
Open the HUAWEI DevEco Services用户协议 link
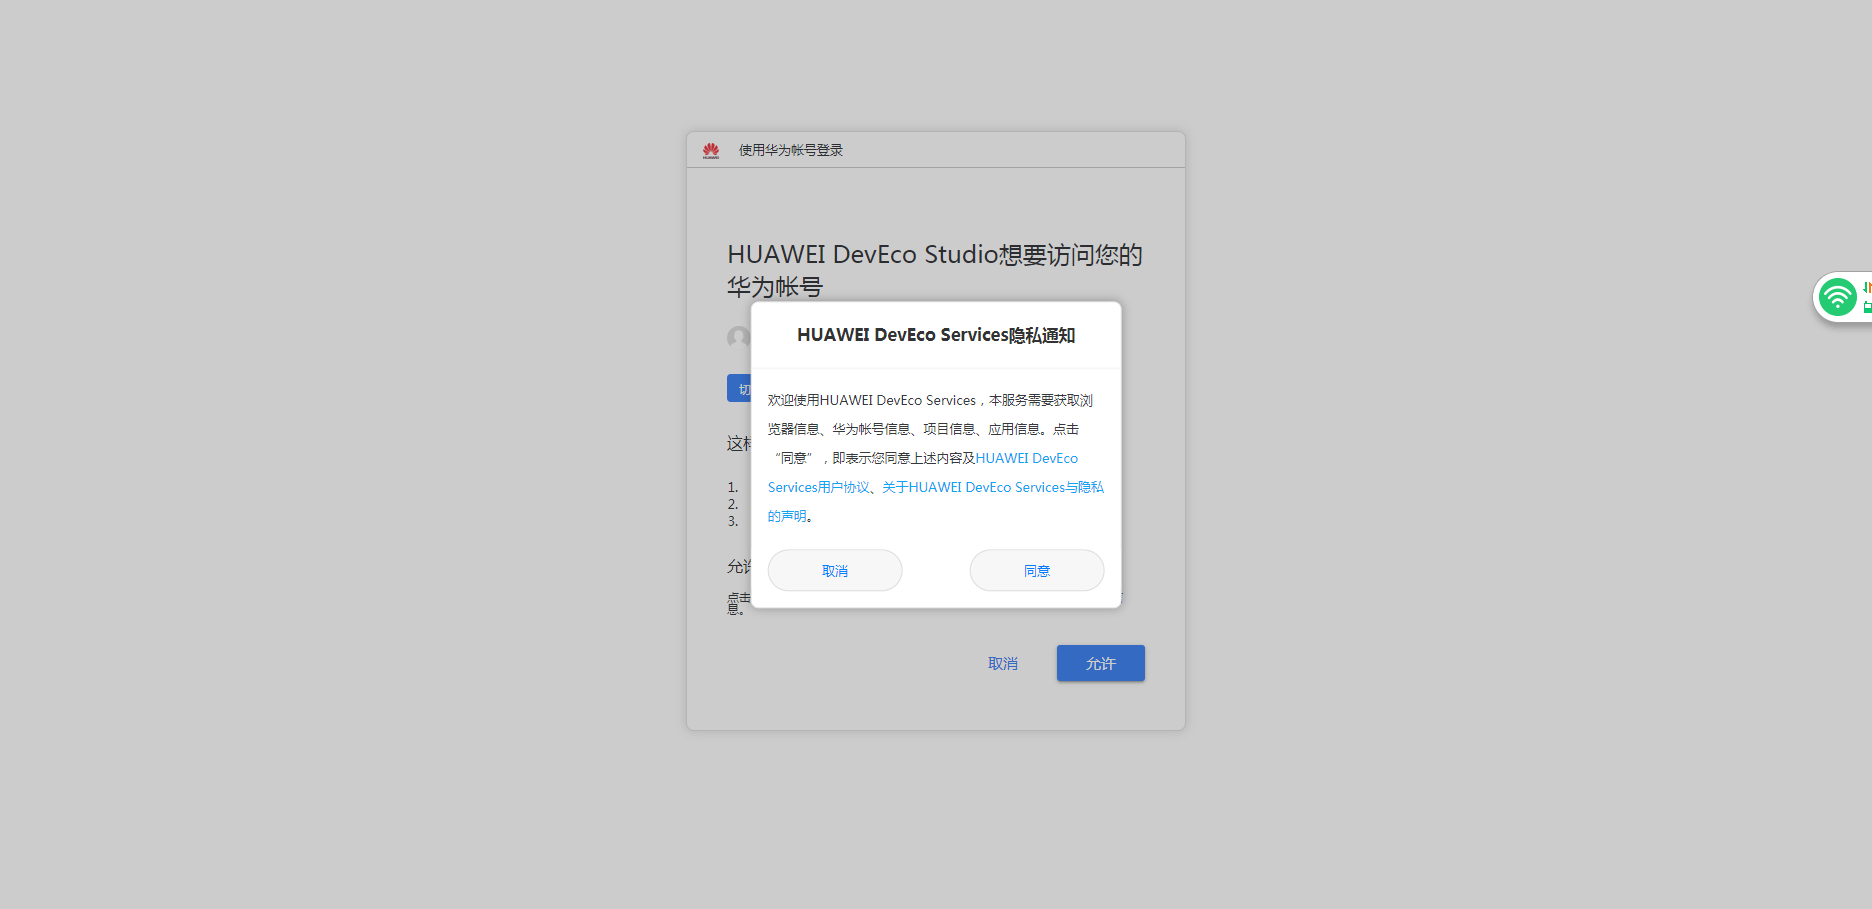click(922, 472)
